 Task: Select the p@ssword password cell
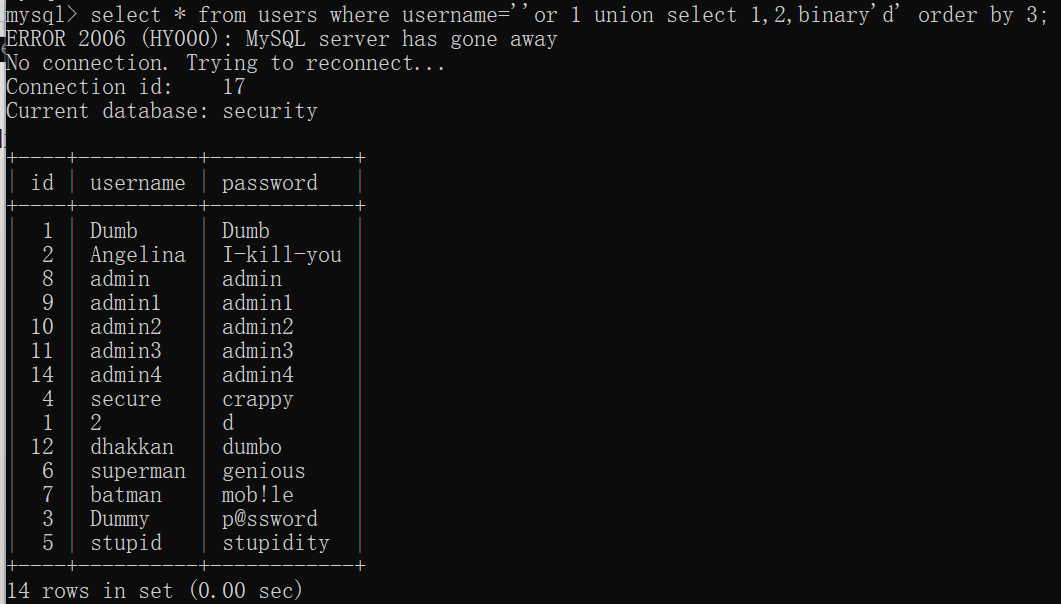pyautogui.click(x=269, y=519)
